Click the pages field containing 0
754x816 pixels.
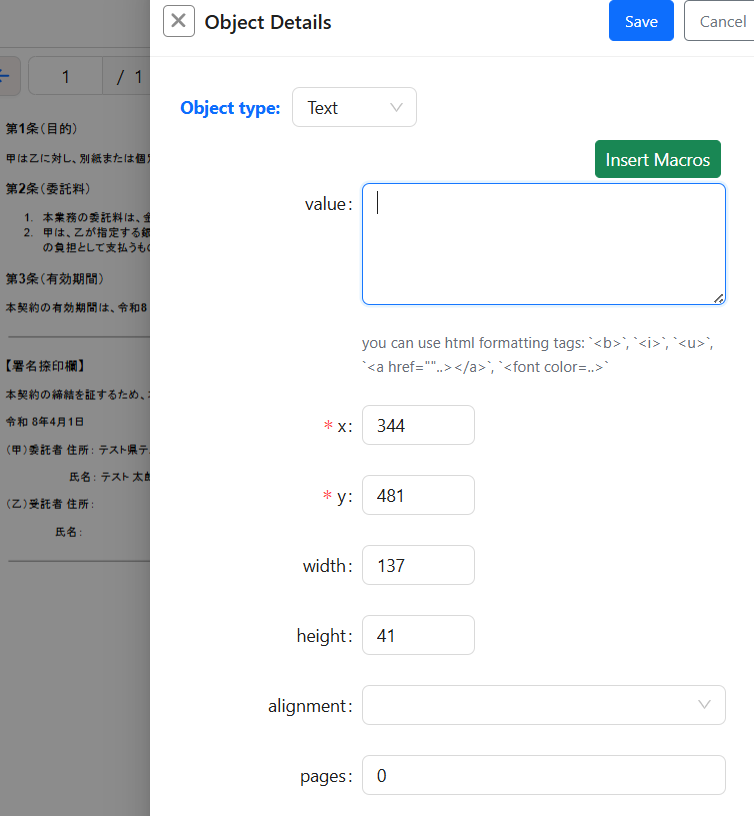(543, 775)
